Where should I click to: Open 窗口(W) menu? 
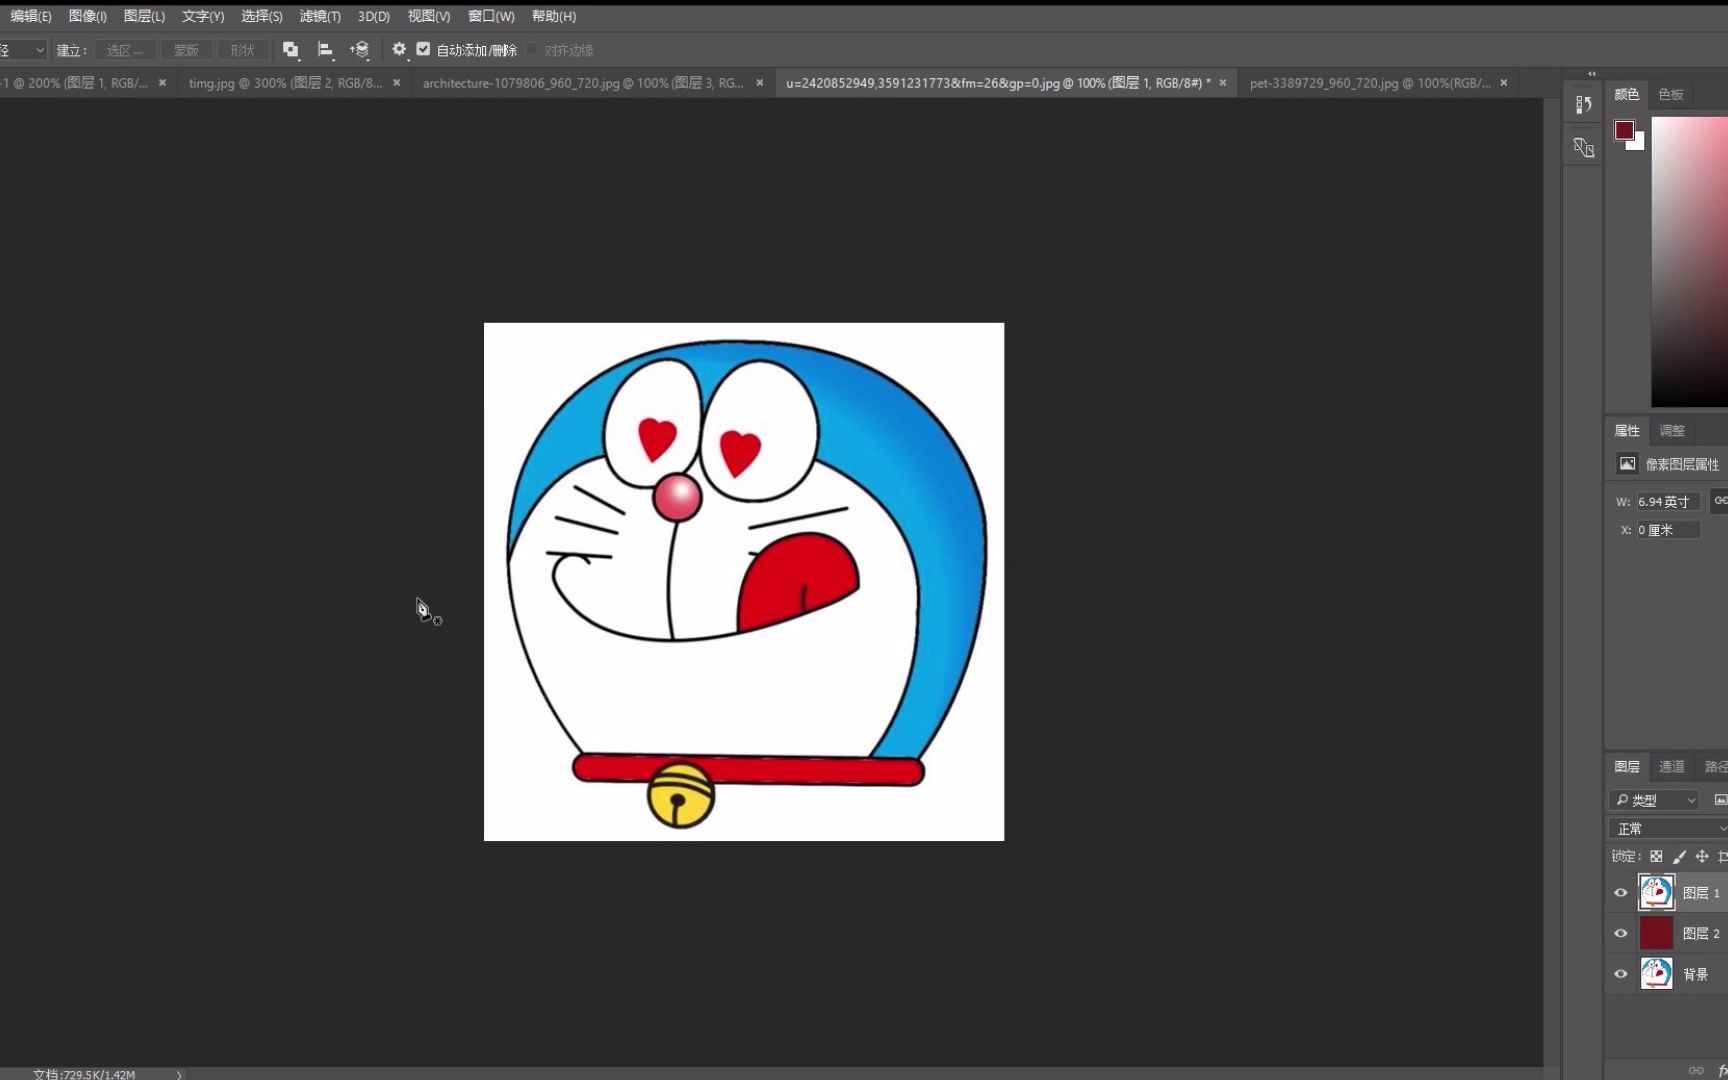click(491, 16)
